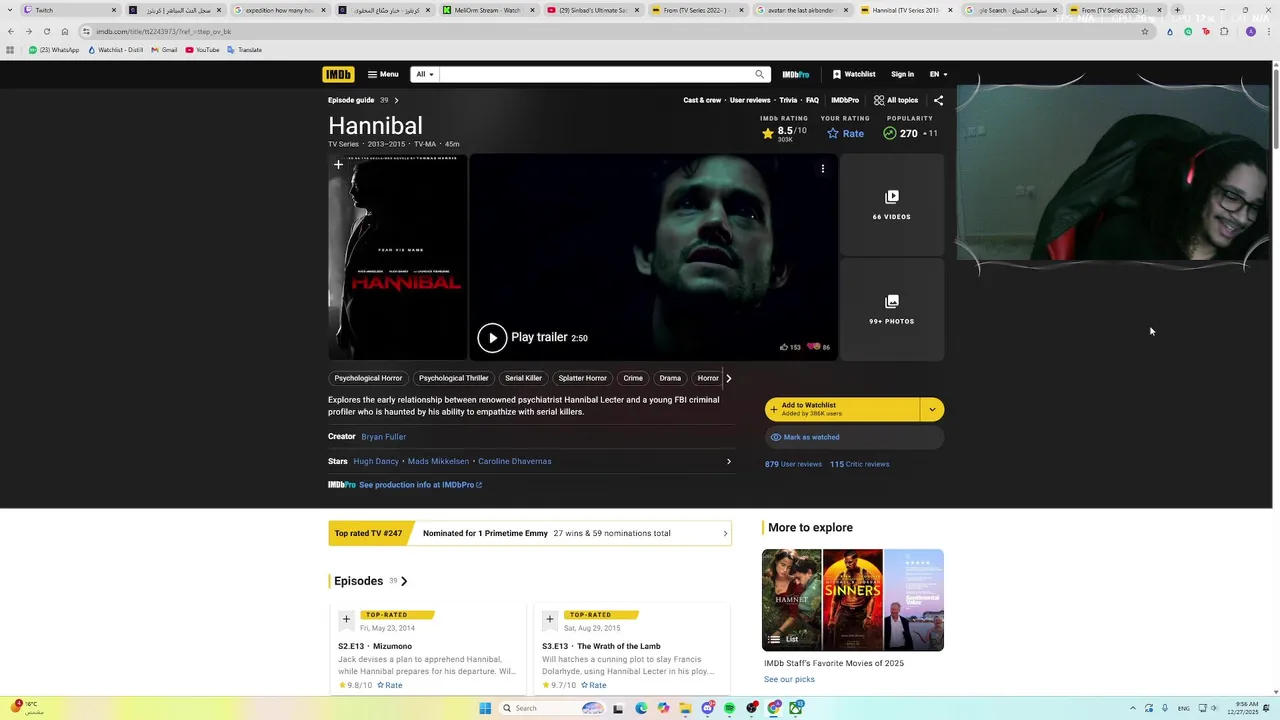
Task: Click the search magnifier icon
Action: [x=760, y=74]
